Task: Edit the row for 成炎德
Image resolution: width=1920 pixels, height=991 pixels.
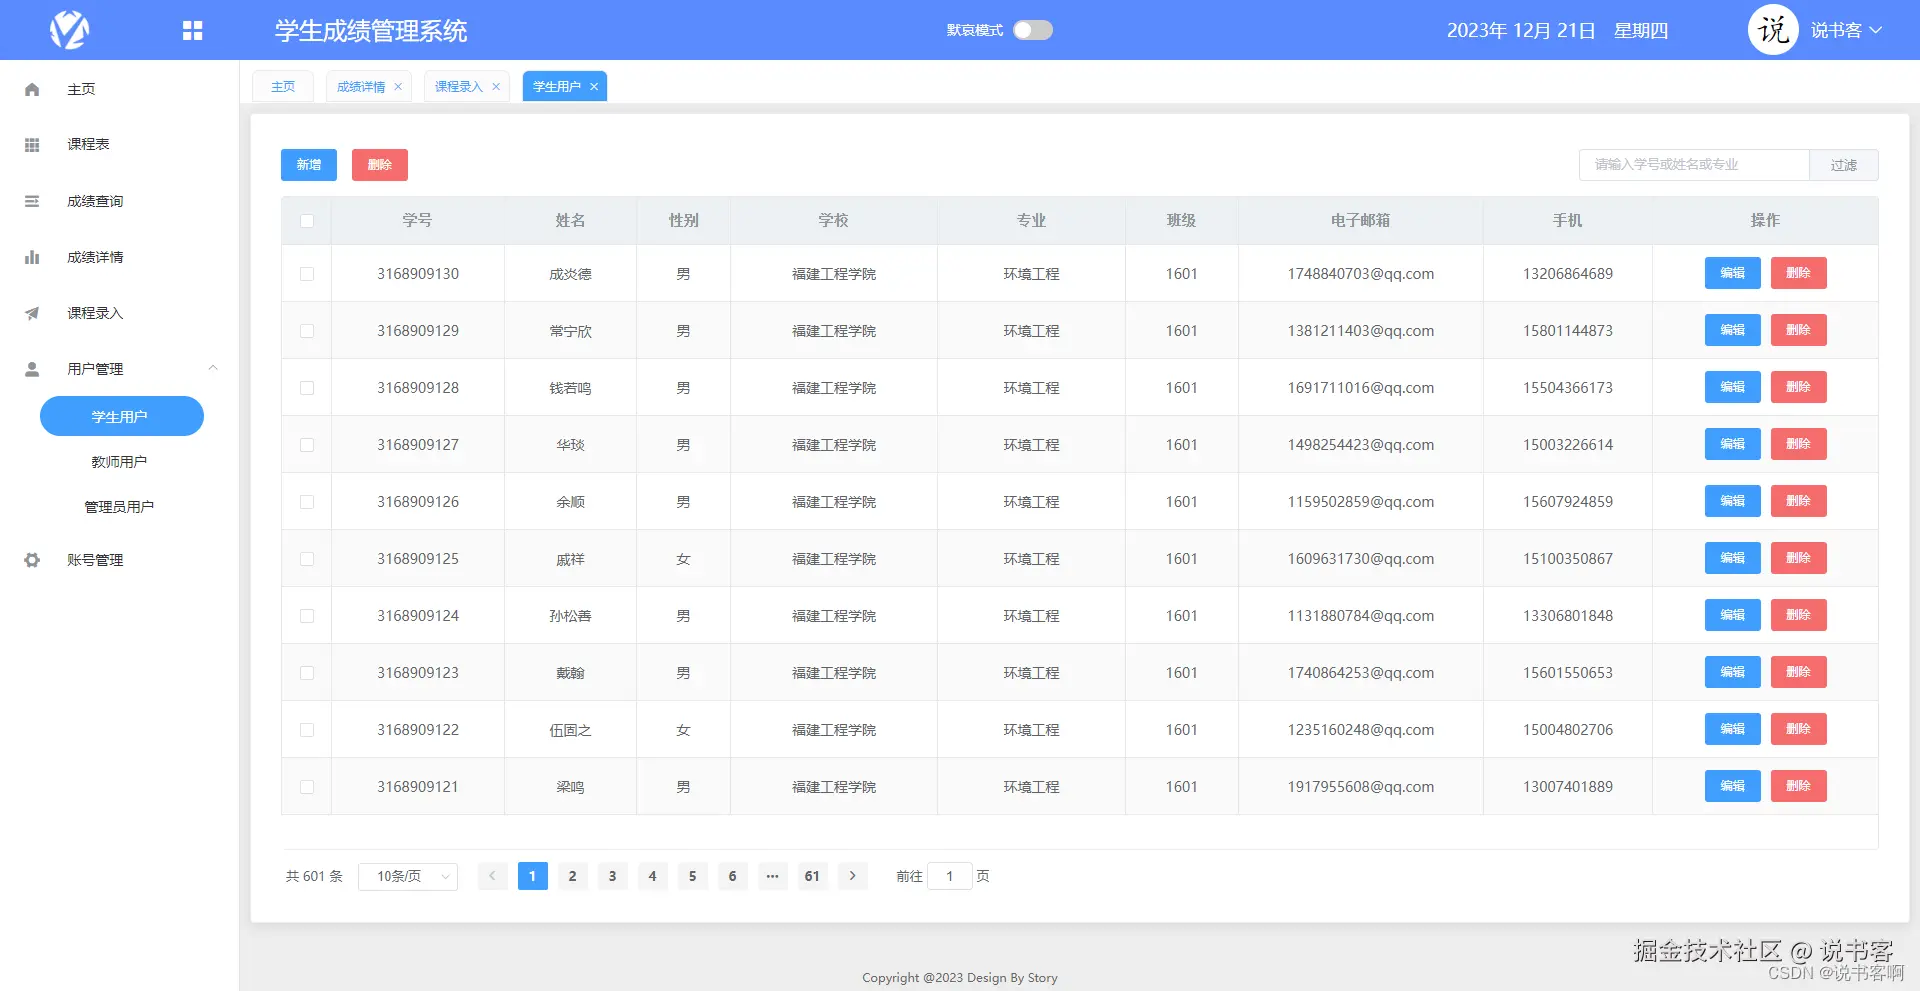Action: click(1733, 273)
